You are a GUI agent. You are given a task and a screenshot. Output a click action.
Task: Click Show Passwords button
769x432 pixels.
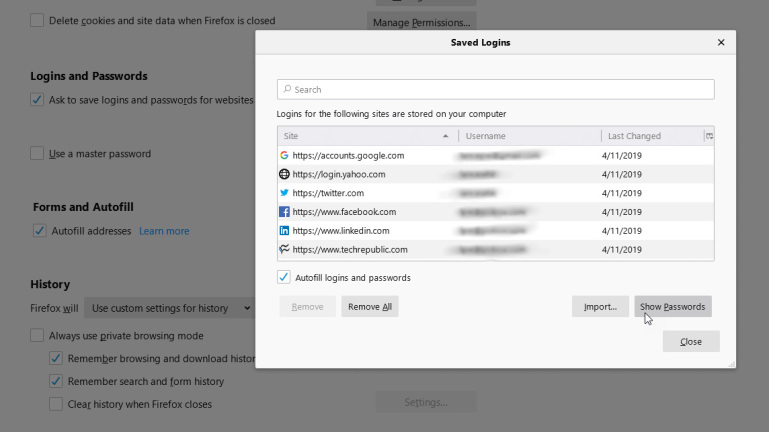tap(673, 306)
